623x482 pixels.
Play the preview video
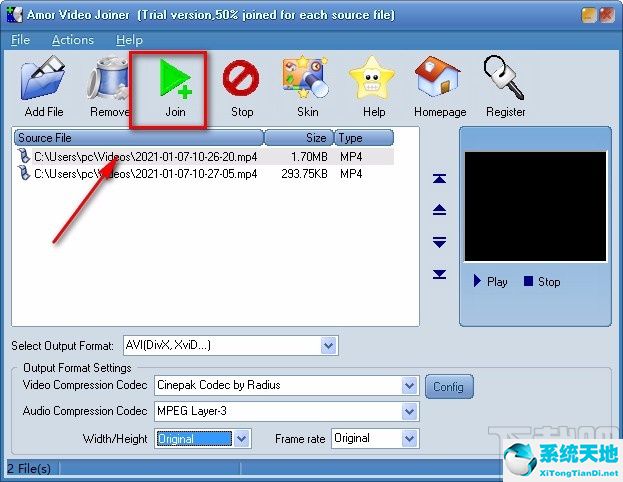tap(490, 281)
